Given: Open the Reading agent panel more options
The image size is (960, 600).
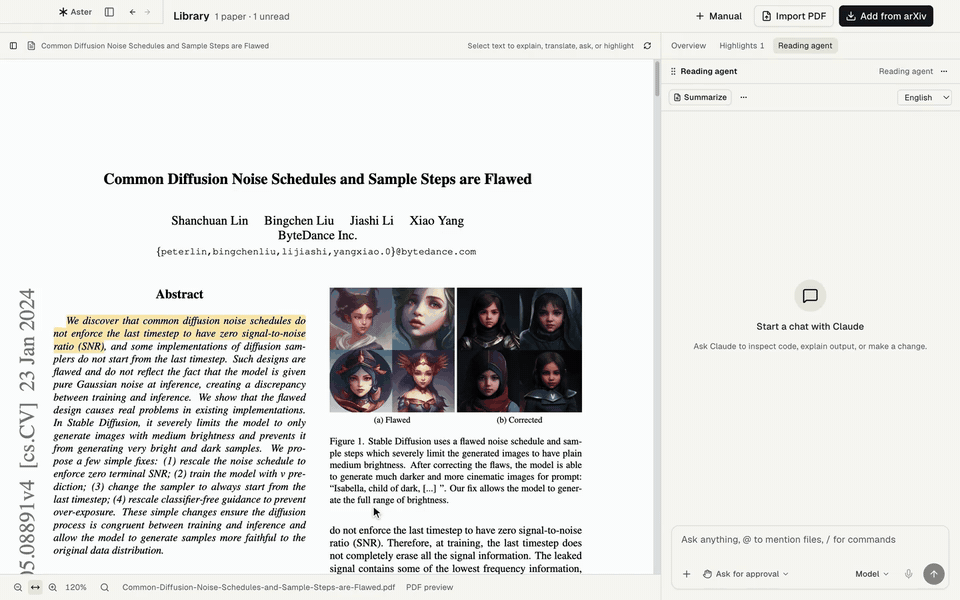Looking at the screenshot, I should pyautogui.click(x=943, y=72).
